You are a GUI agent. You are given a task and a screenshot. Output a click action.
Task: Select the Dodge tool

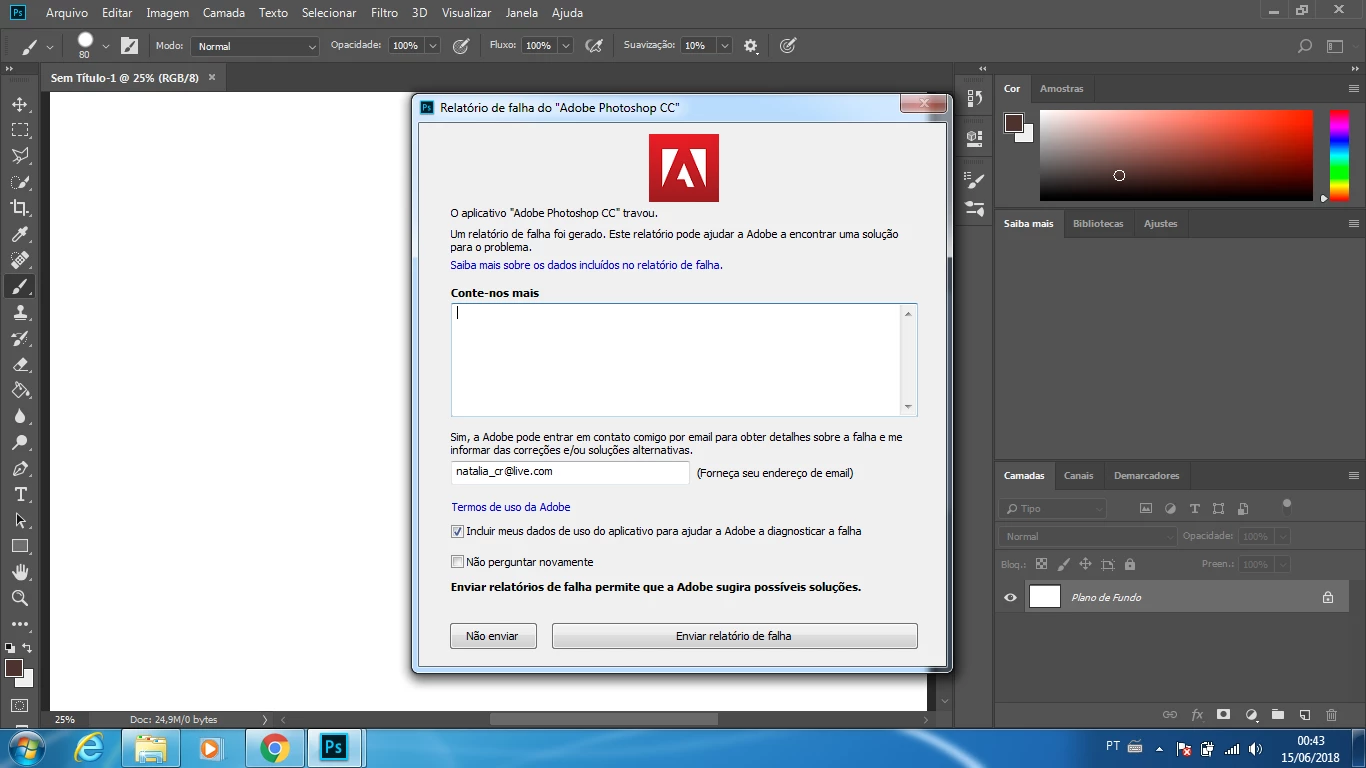19,442
